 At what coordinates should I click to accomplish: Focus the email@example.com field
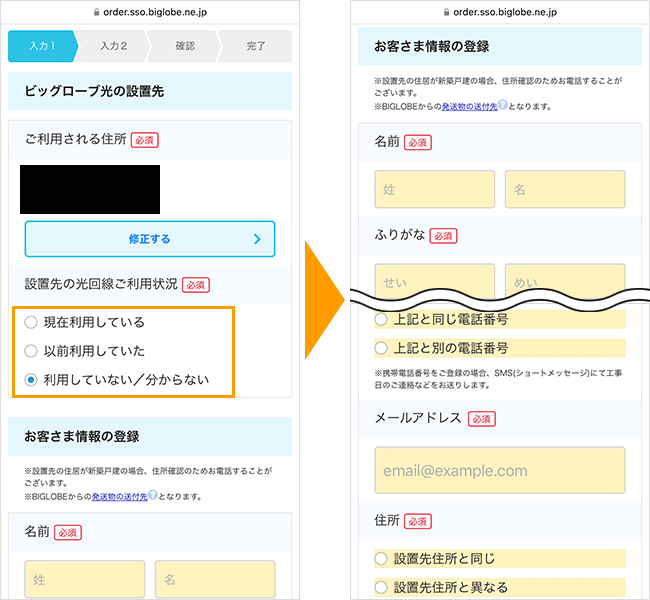(500, 470)
